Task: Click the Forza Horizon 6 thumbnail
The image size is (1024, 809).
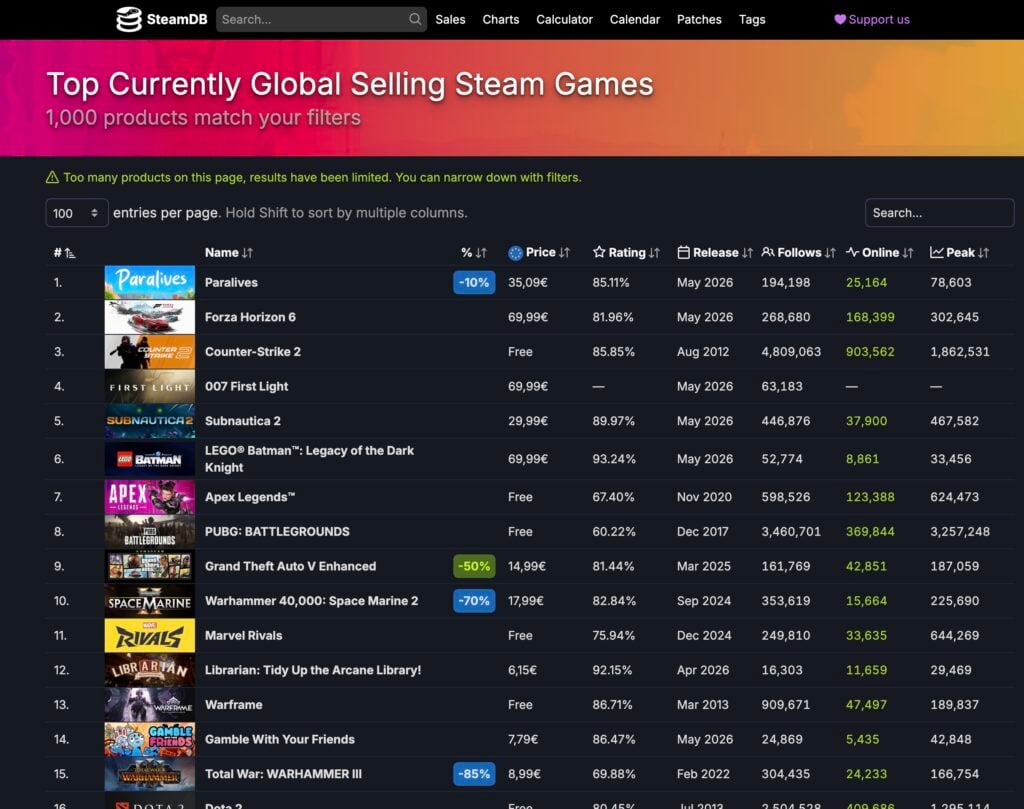Action: [x=150, y=317]
